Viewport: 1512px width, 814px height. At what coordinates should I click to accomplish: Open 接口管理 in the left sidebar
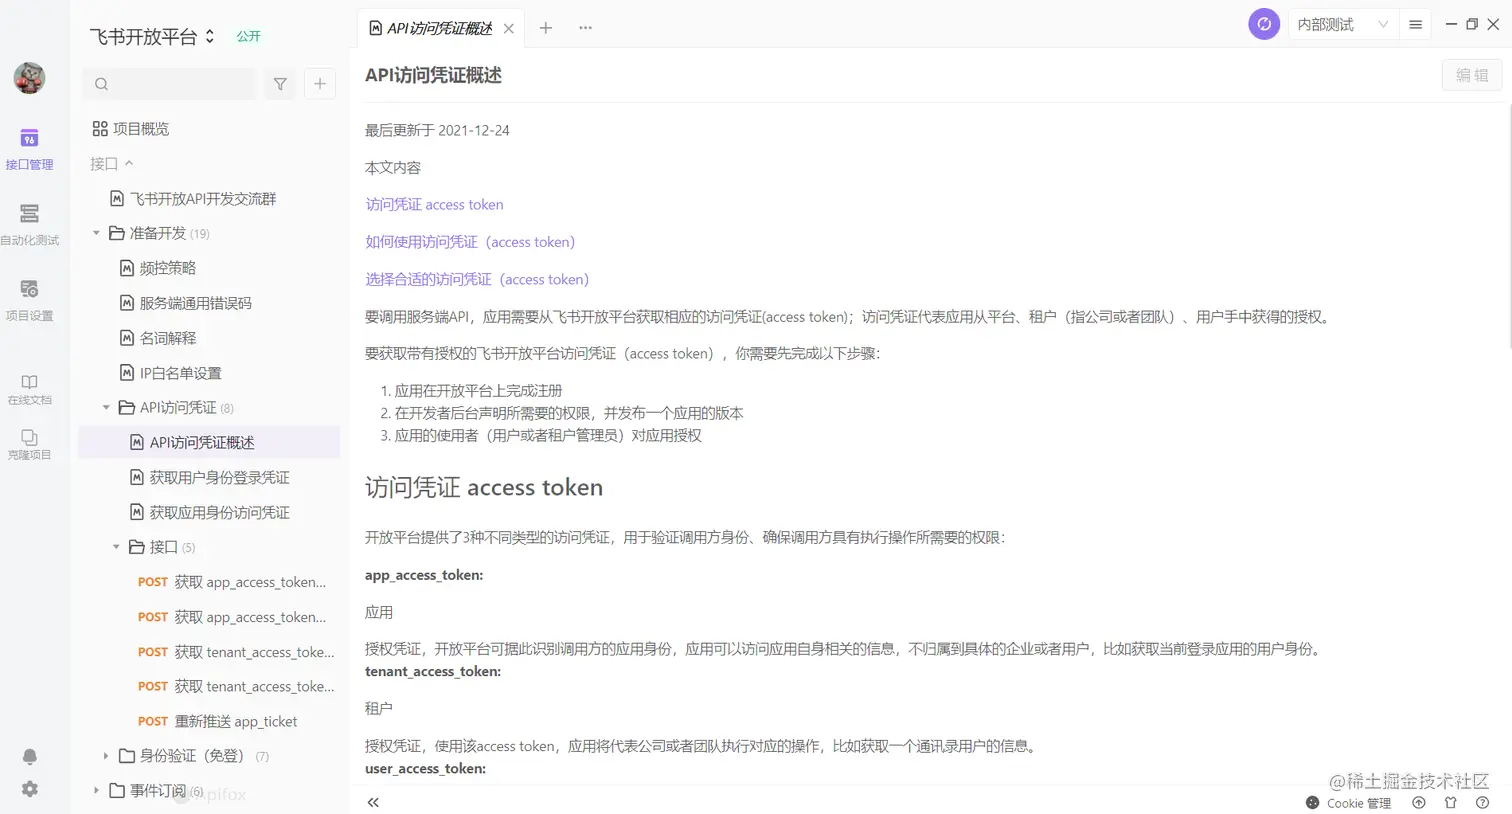coord(29,149)
